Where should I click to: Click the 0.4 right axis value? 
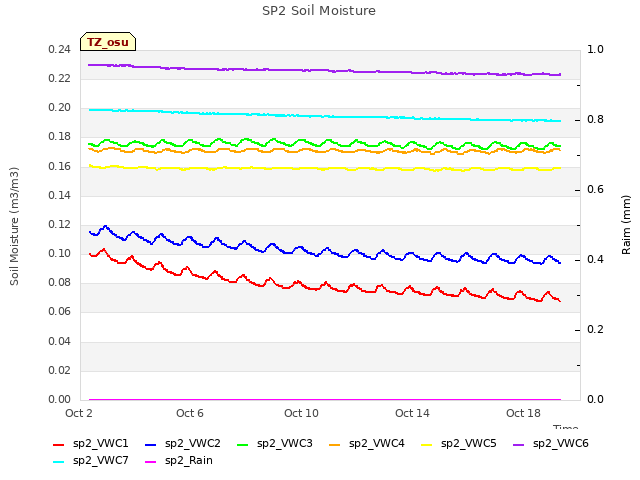[x=595, y=260]
